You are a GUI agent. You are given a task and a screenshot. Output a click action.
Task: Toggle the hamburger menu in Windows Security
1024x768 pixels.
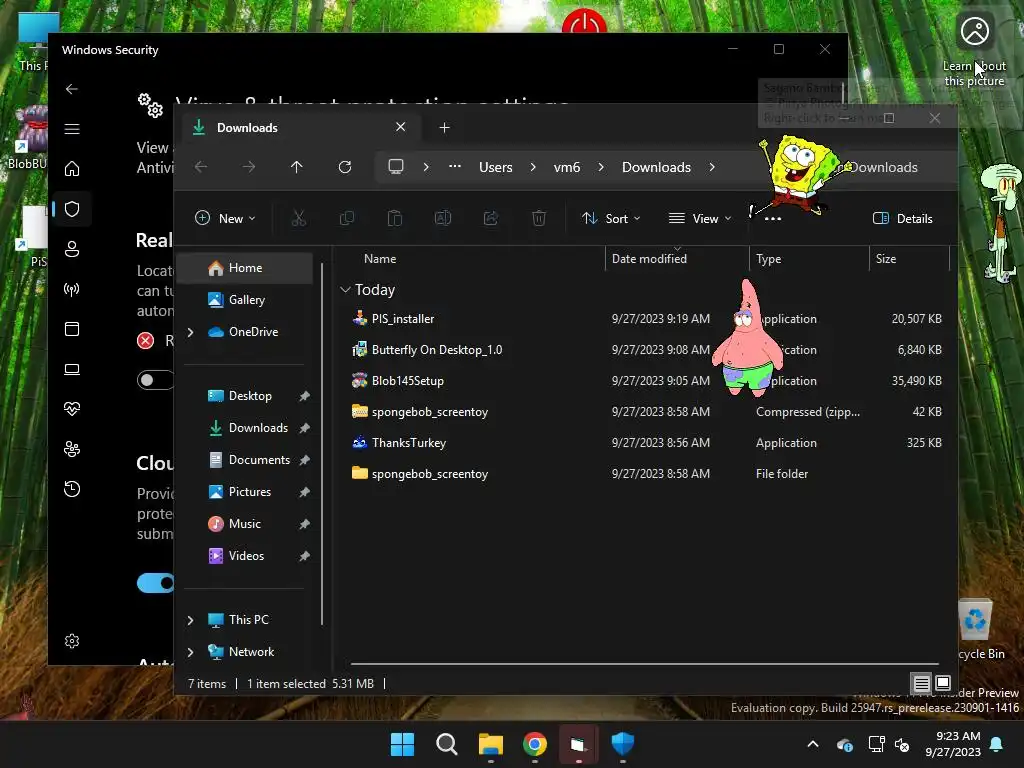pyautogui.click(x=72, y=129)
